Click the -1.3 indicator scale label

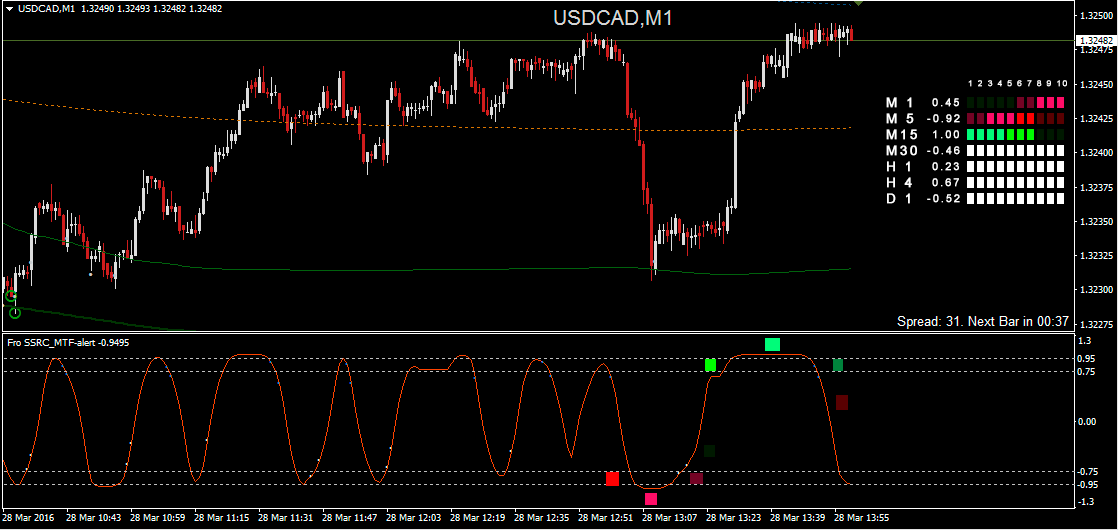coord(1088,503)
